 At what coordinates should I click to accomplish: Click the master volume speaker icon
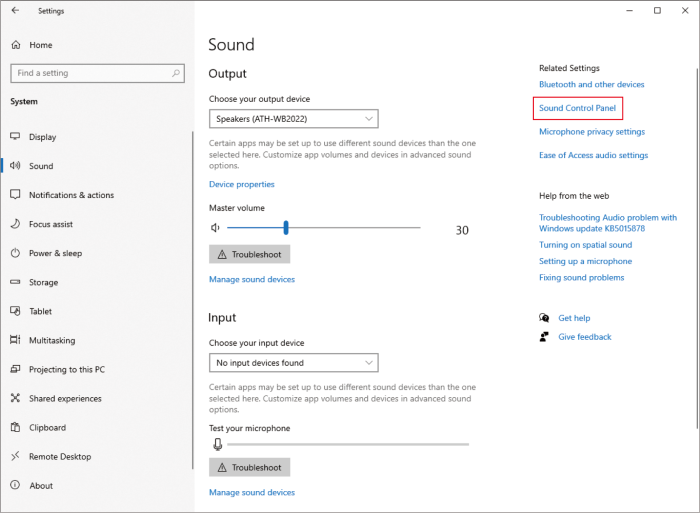(x=215, y=228)
